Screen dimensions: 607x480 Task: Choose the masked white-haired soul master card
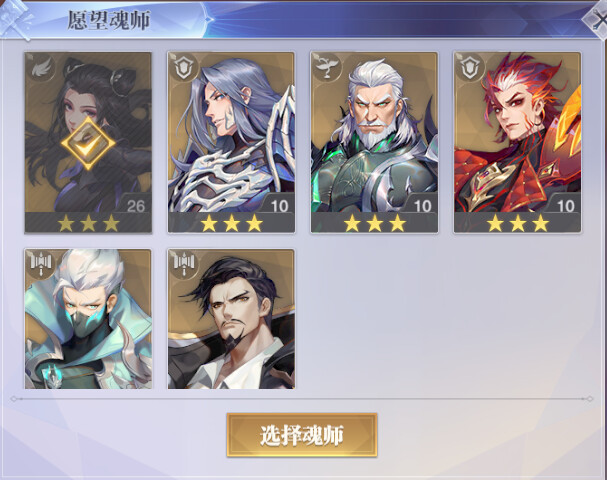click(x=88, y=319)
